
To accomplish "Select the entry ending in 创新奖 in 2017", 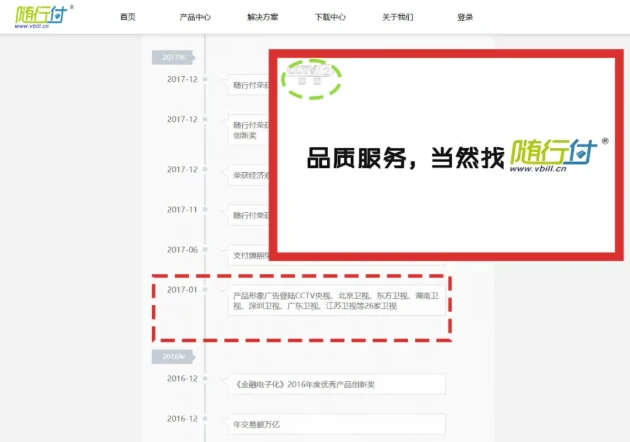I will 248,130.
